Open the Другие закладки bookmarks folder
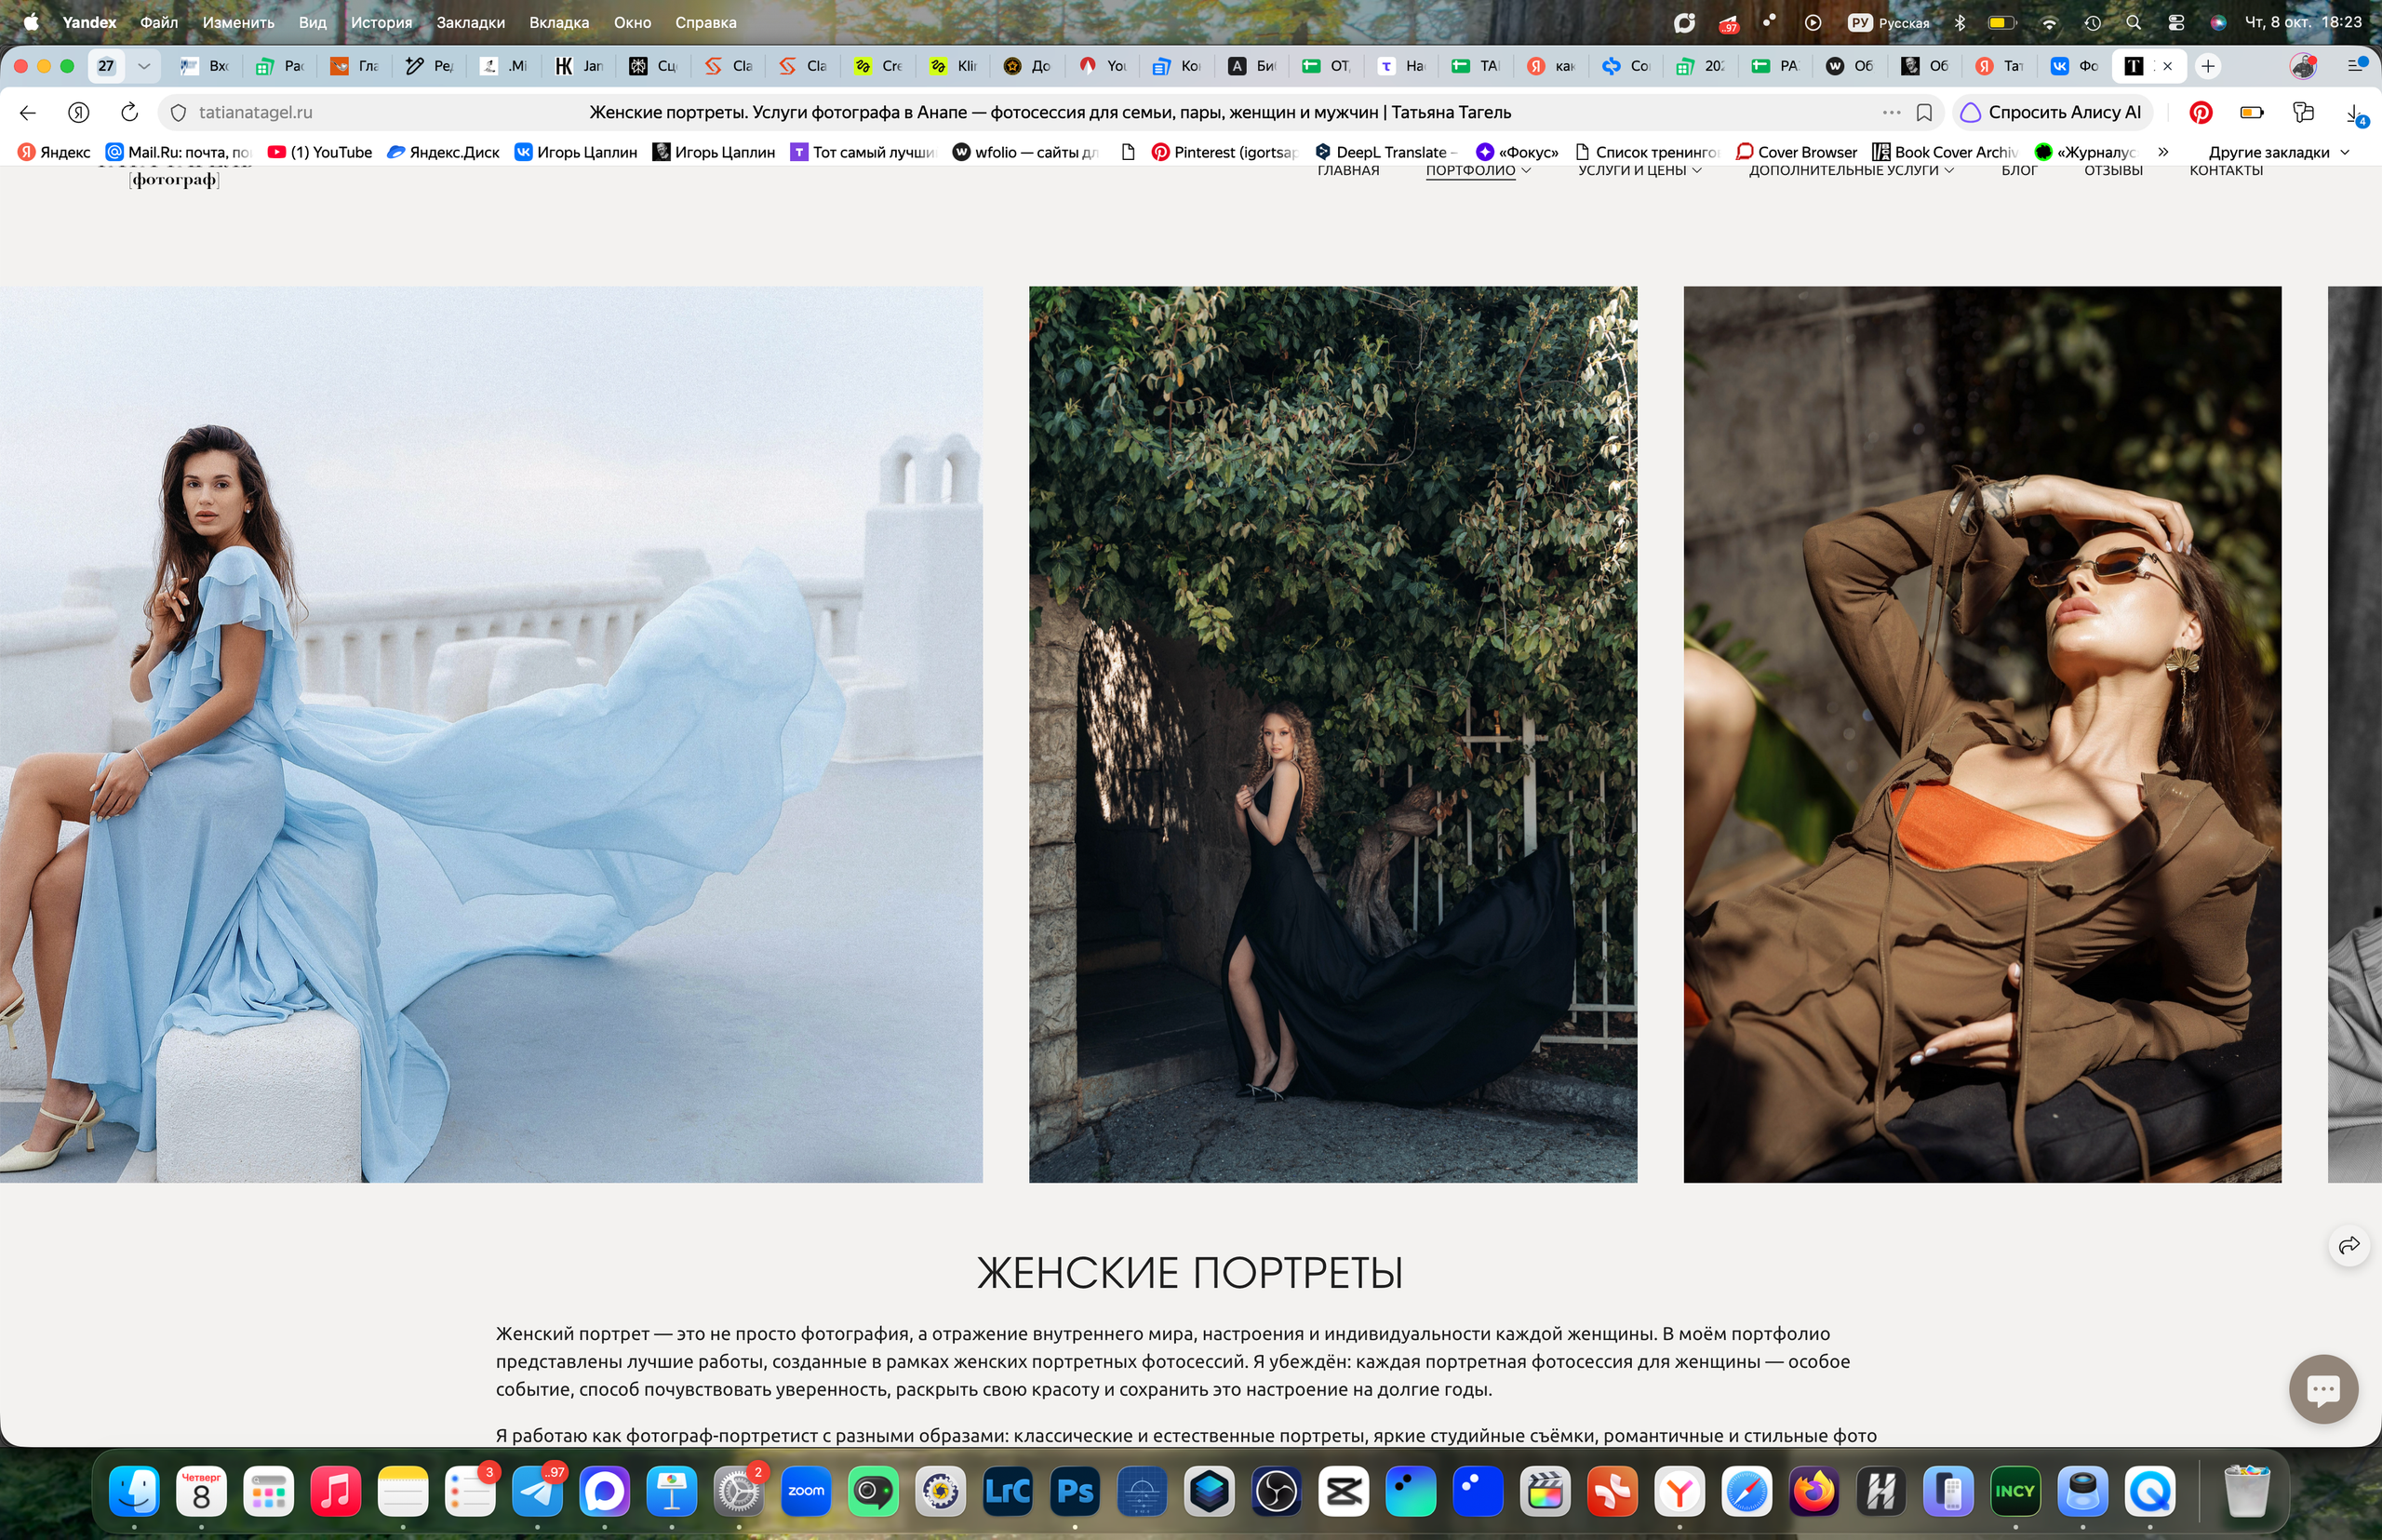The image size is (2382, 1540). click(x=2278, y=152)
